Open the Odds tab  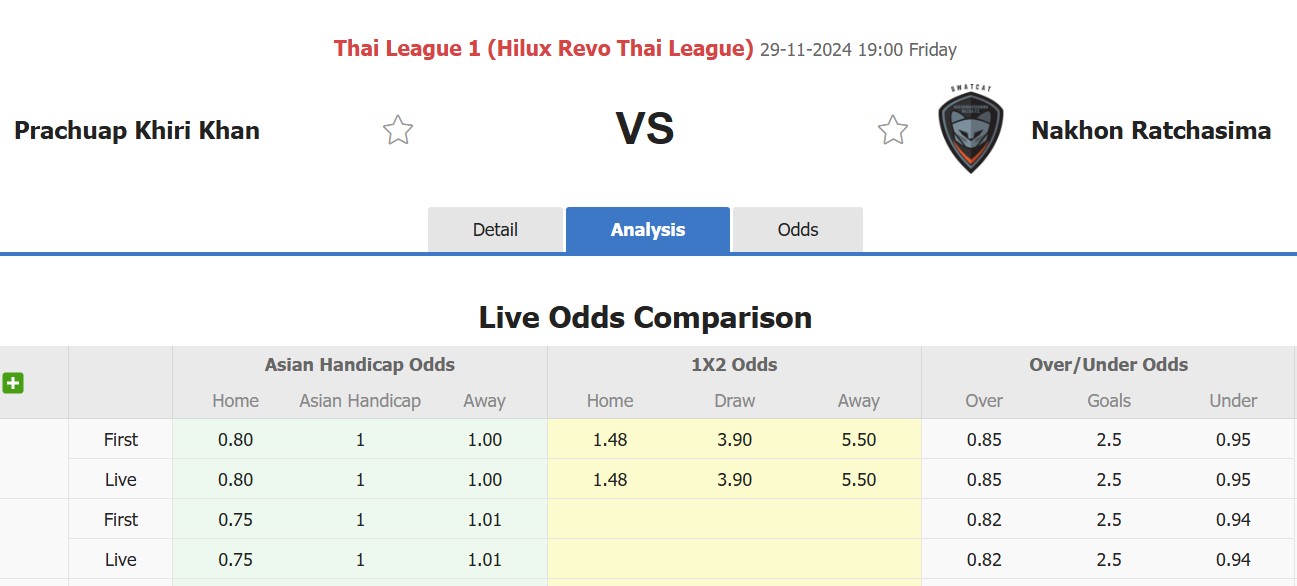(x=798, y=230)
